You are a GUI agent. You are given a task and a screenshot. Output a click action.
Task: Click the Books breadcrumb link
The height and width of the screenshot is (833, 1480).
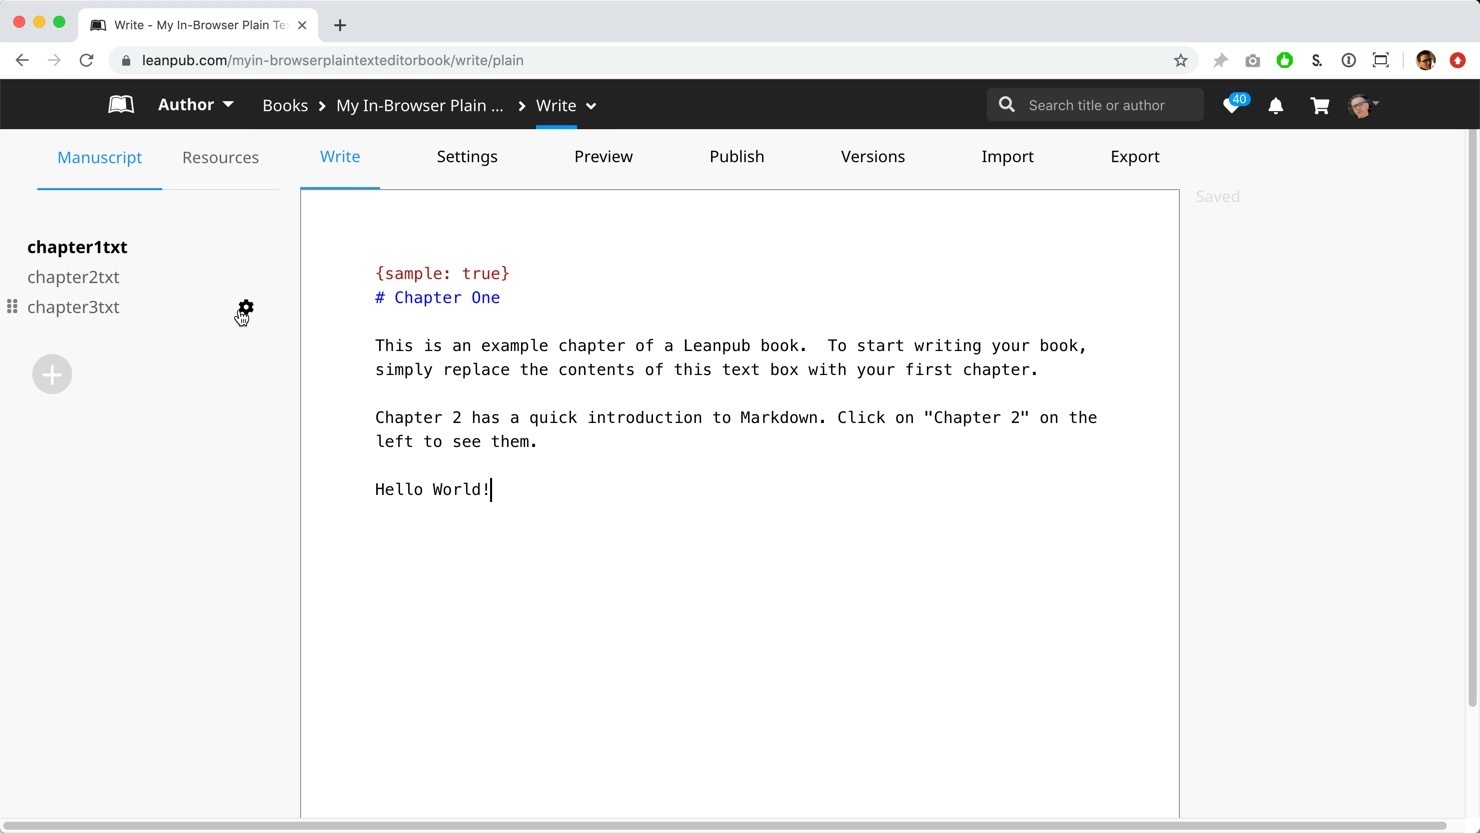(x=285, y=105)
